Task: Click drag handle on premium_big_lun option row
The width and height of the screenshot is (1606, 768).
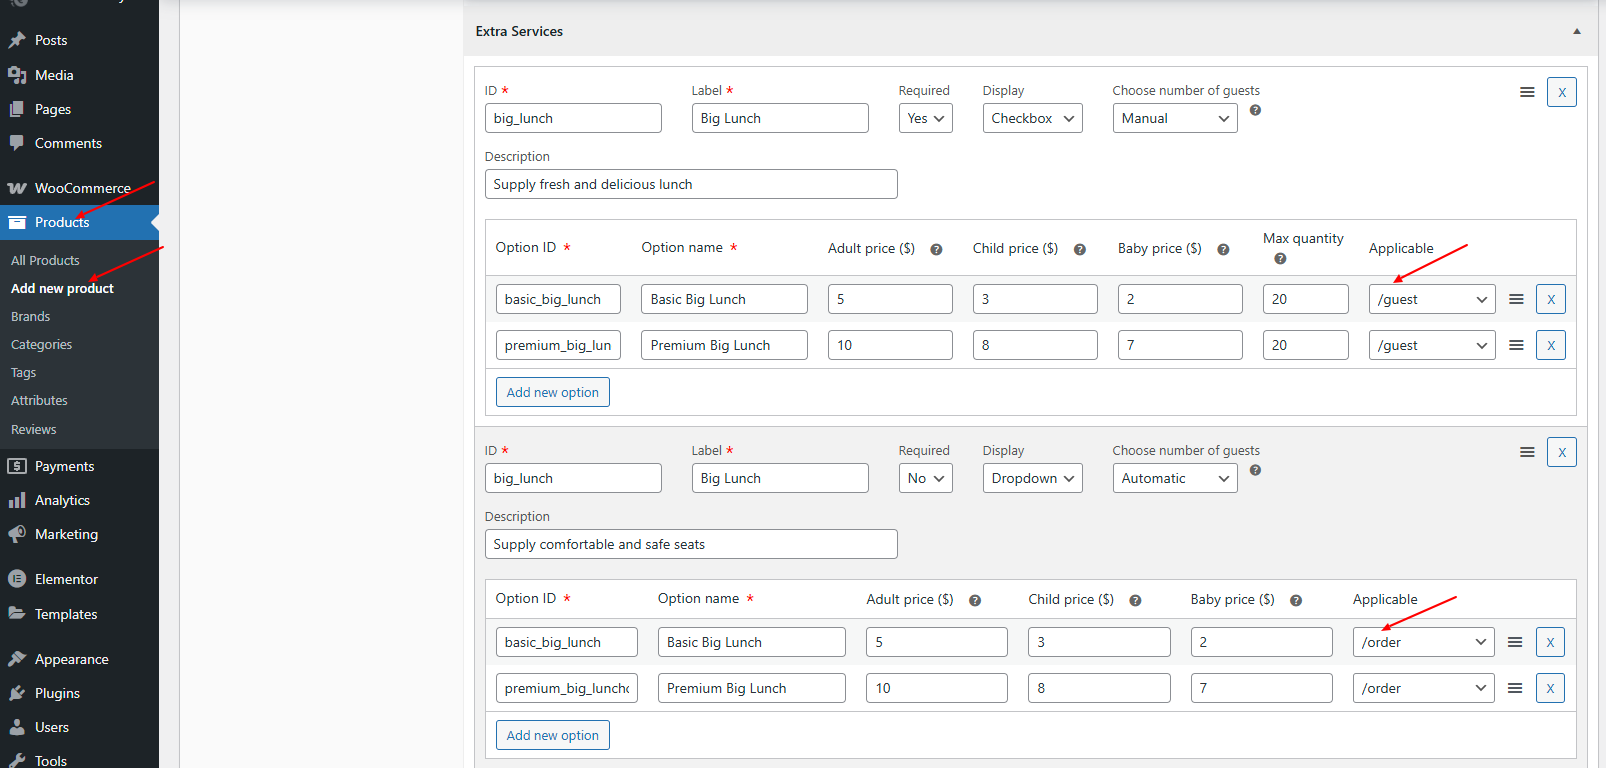Action: [x=1516, y=345]
